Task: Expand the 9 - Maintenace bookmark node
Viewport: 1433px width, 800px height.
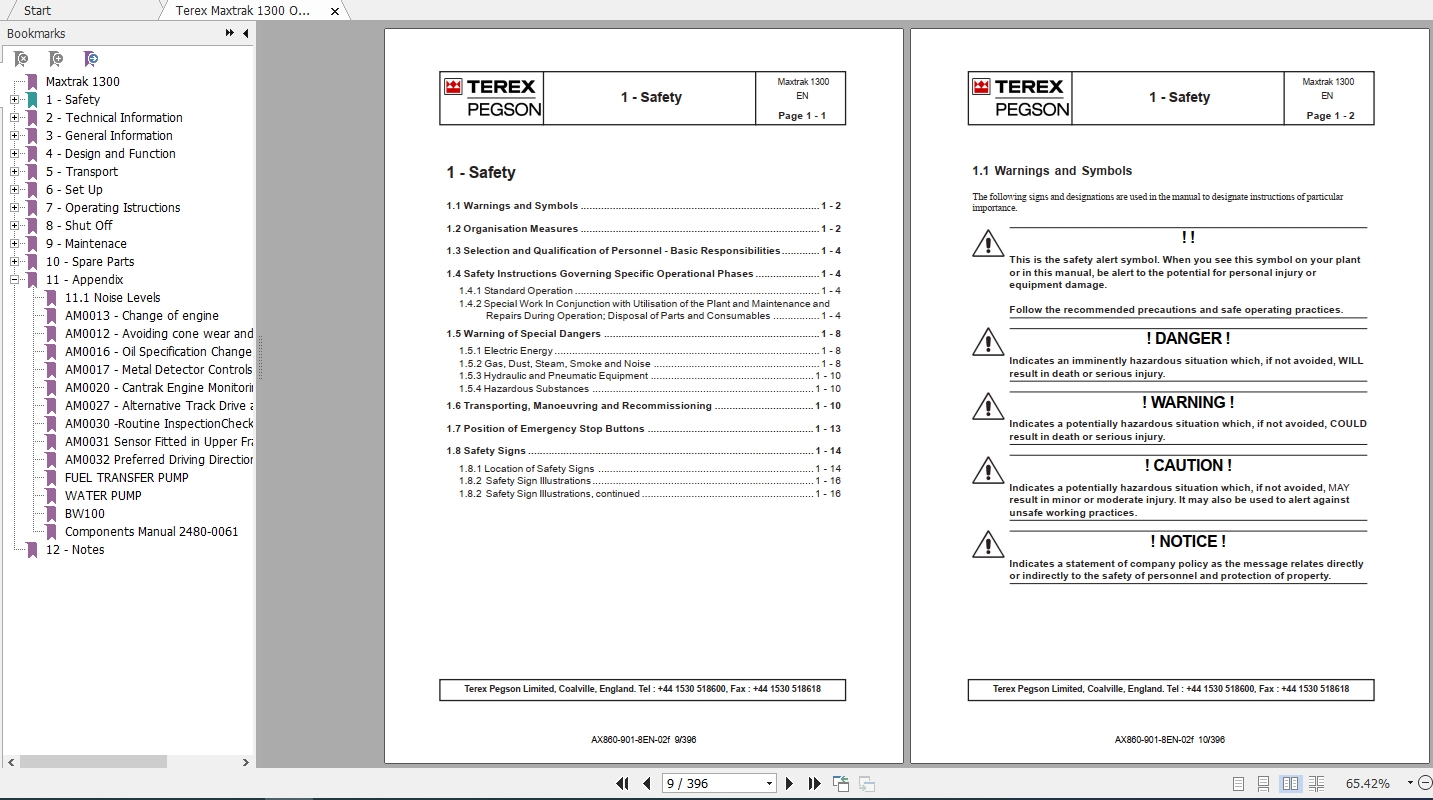Action: click(14, 244)
